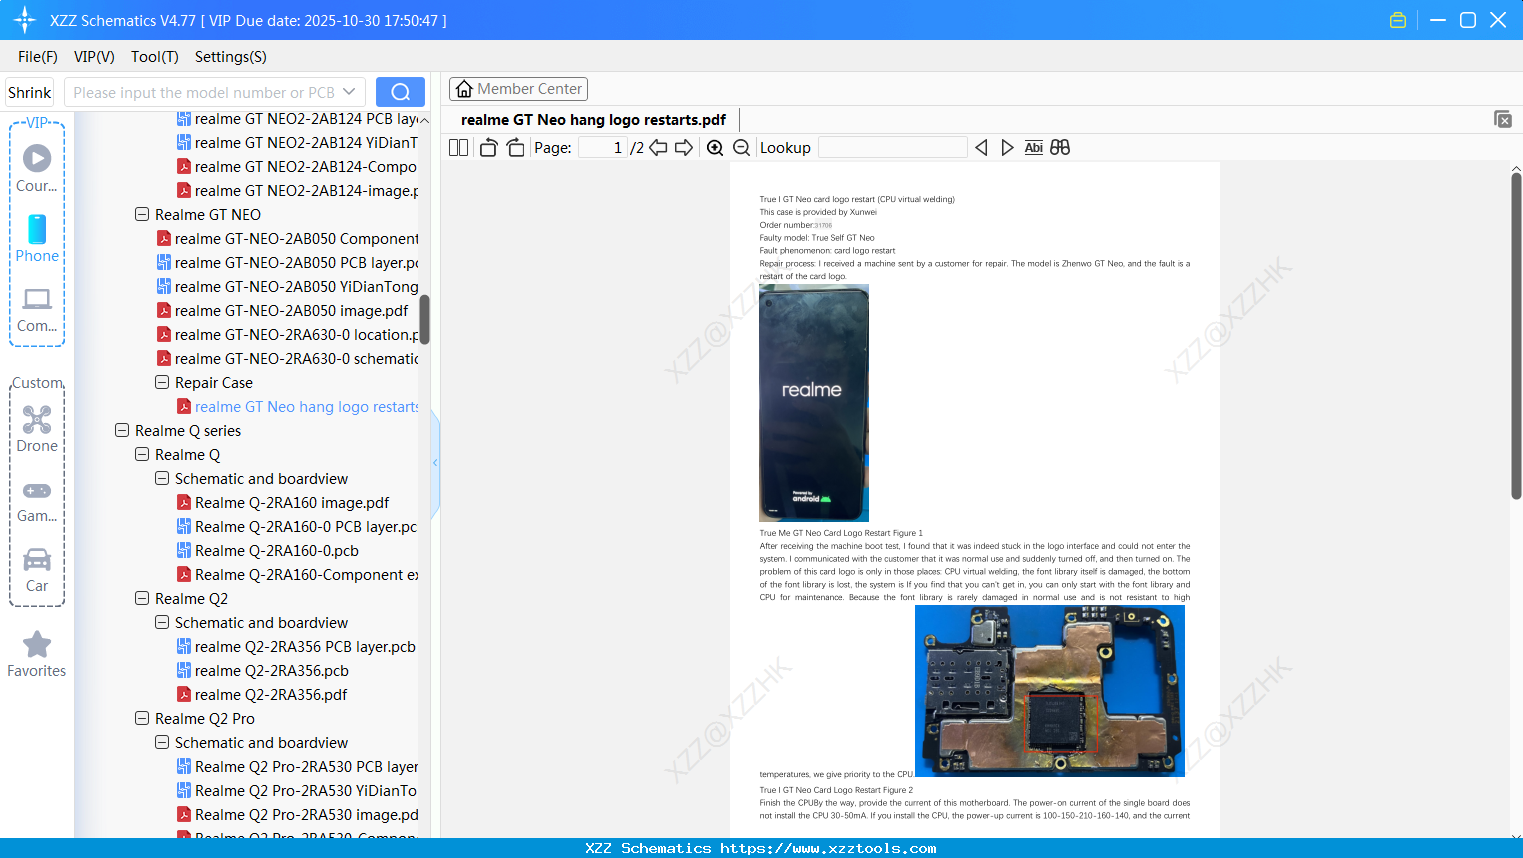
Task: Click the blue search magnifier button
Action: coord(400,92)
